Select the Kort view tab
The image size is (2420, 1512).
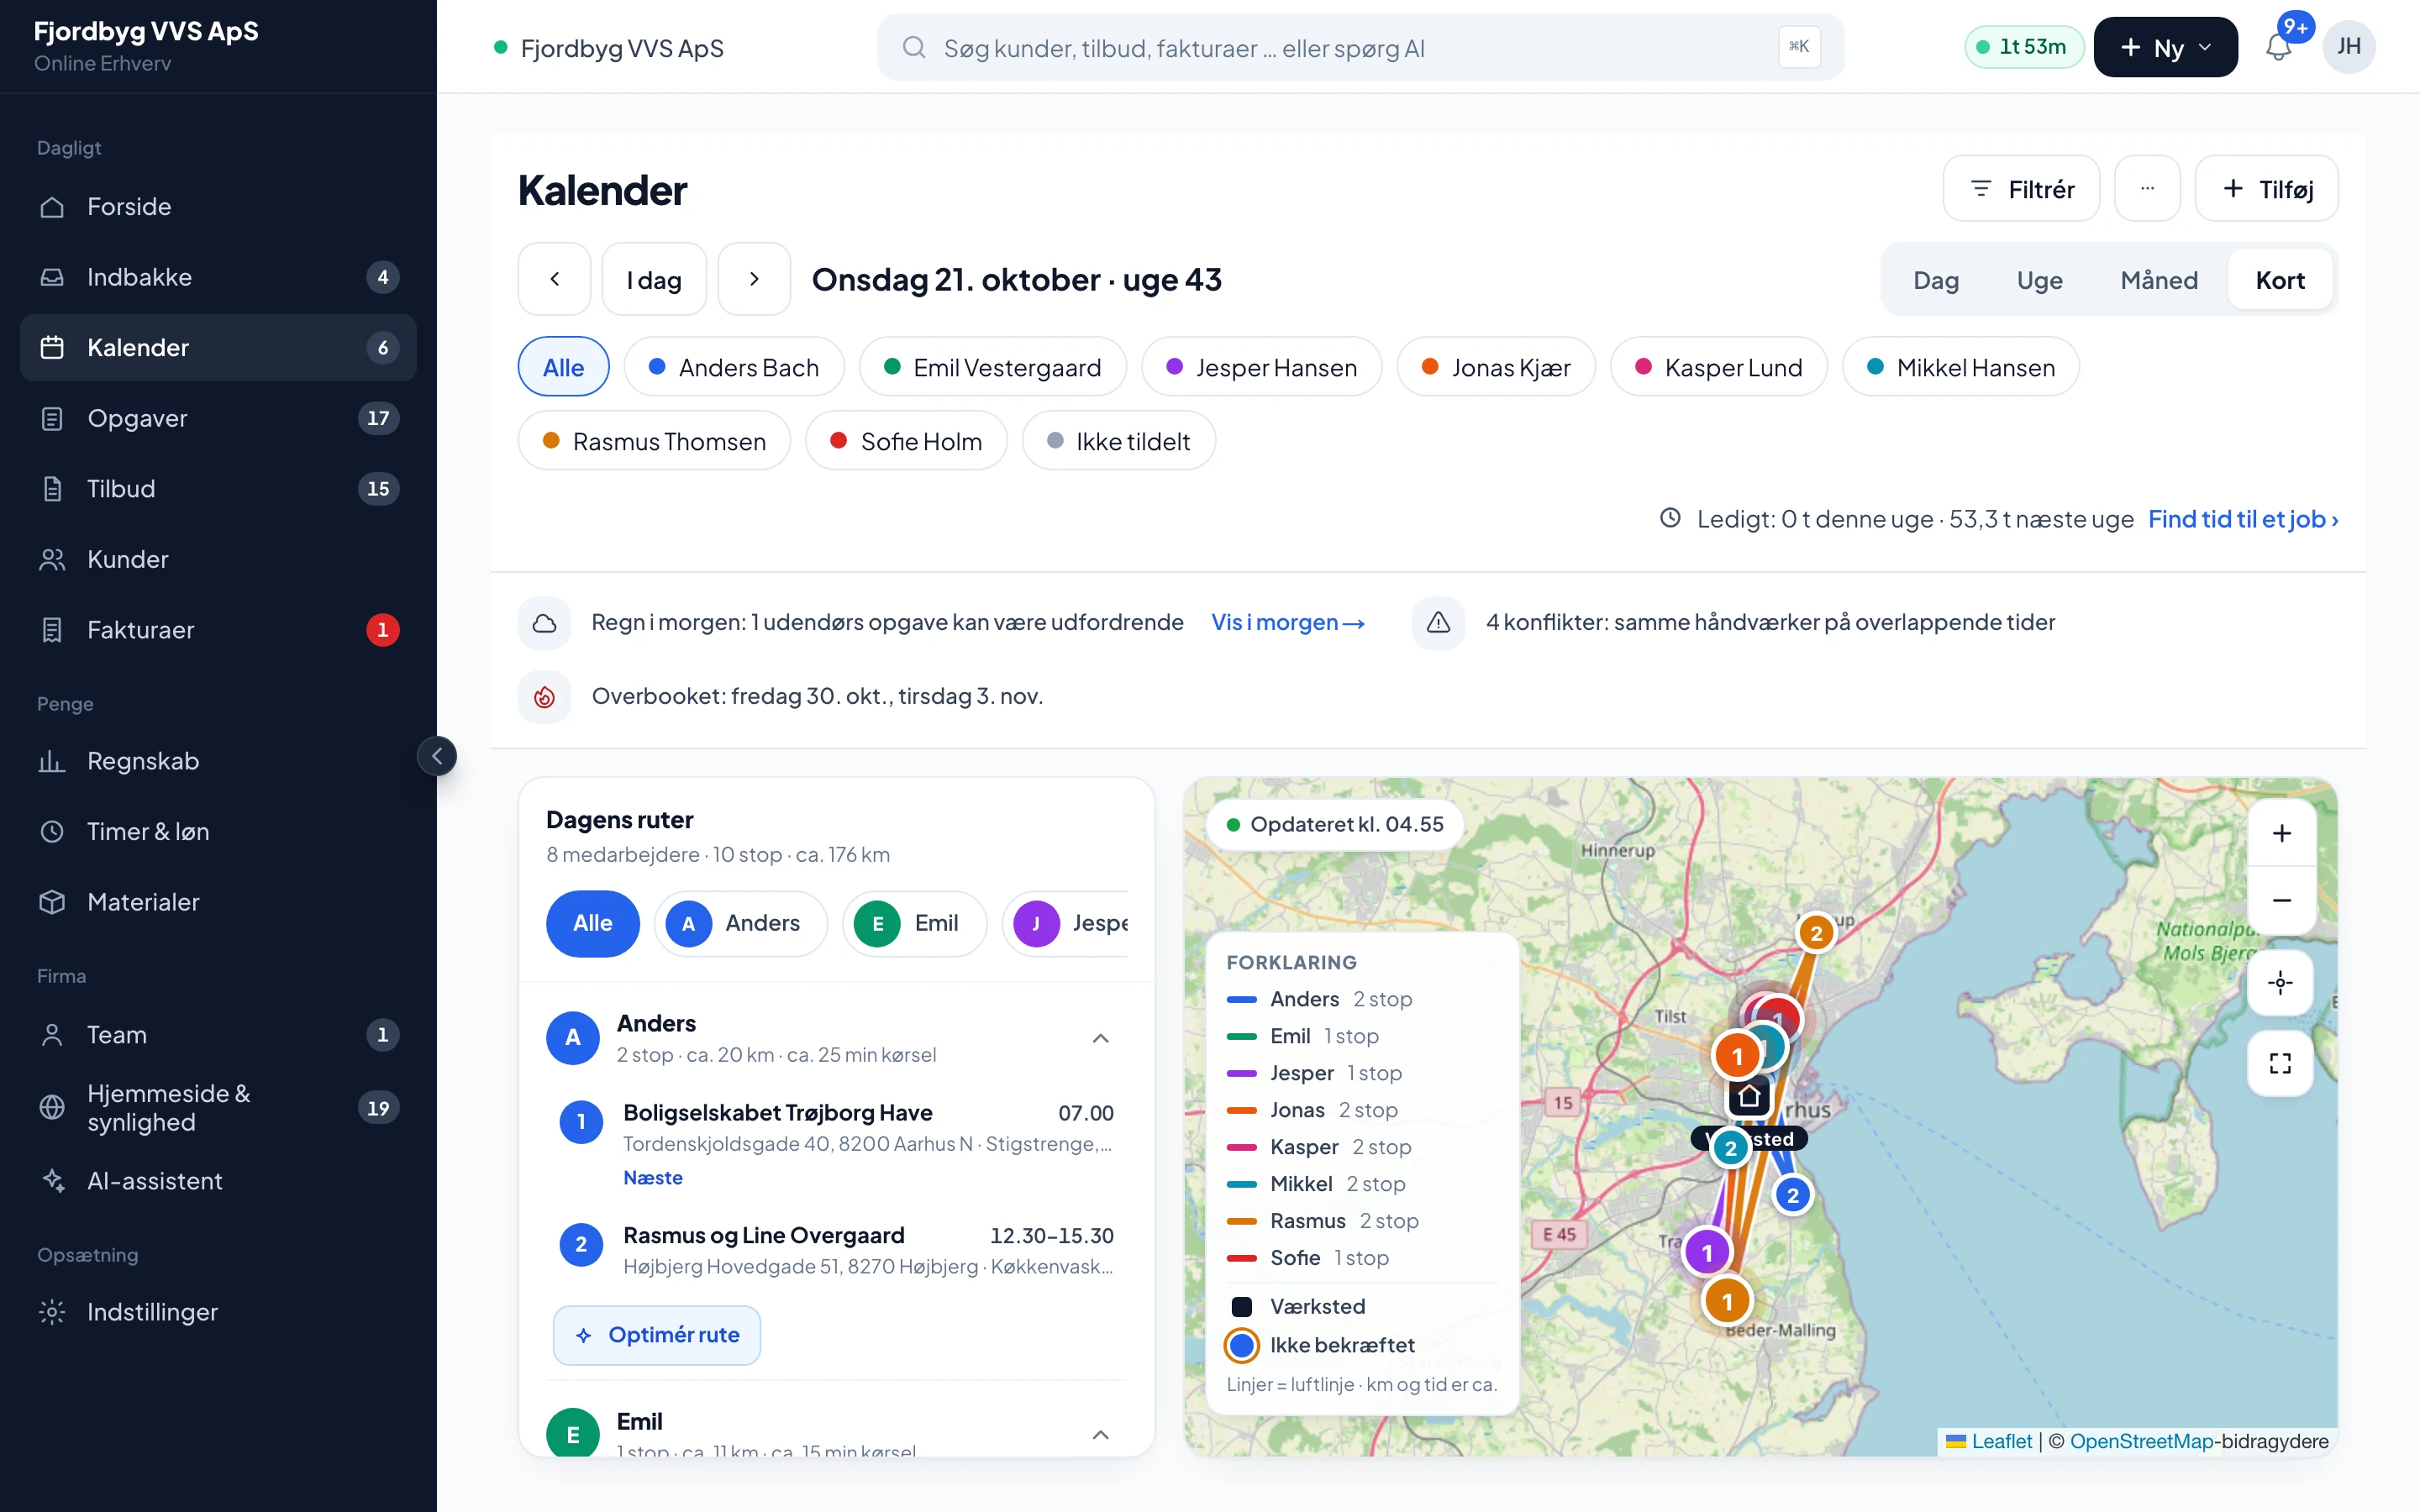click(x=2280, y=280)
